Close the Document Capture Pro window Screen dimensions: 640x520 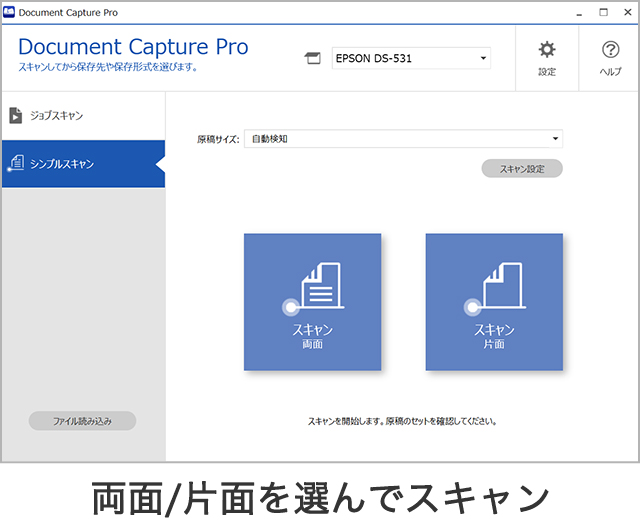[x=626, y=12]
